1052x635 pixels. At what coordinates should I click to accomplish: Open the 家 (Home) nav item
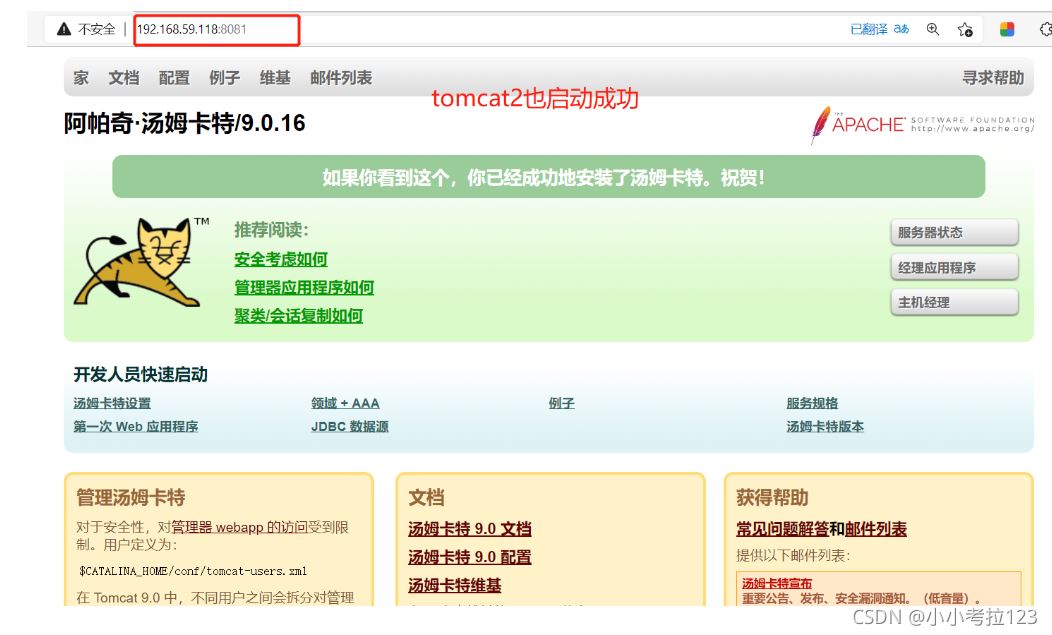(x=81, y=78)
